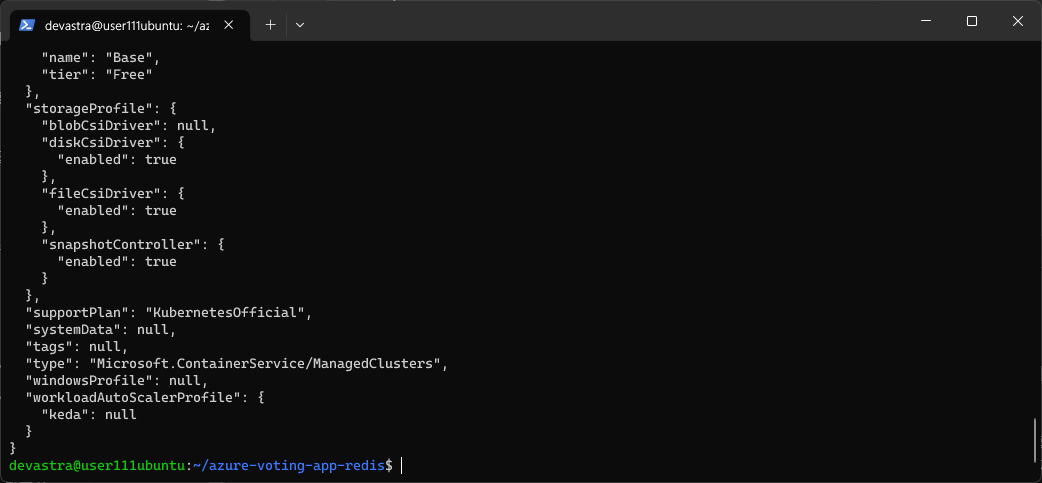Click the "windowsProfile": null line
Screen dimensions: 1042x483
[x=117, y=381]
